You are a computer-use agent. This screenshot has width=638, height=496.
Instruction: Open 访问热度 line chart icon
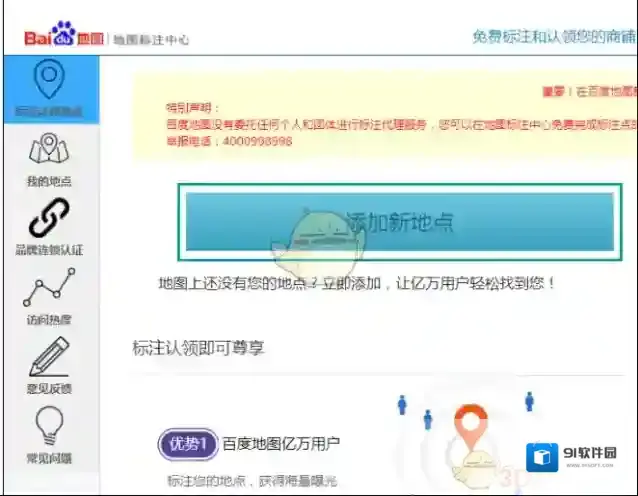click(x=49, y=287)
